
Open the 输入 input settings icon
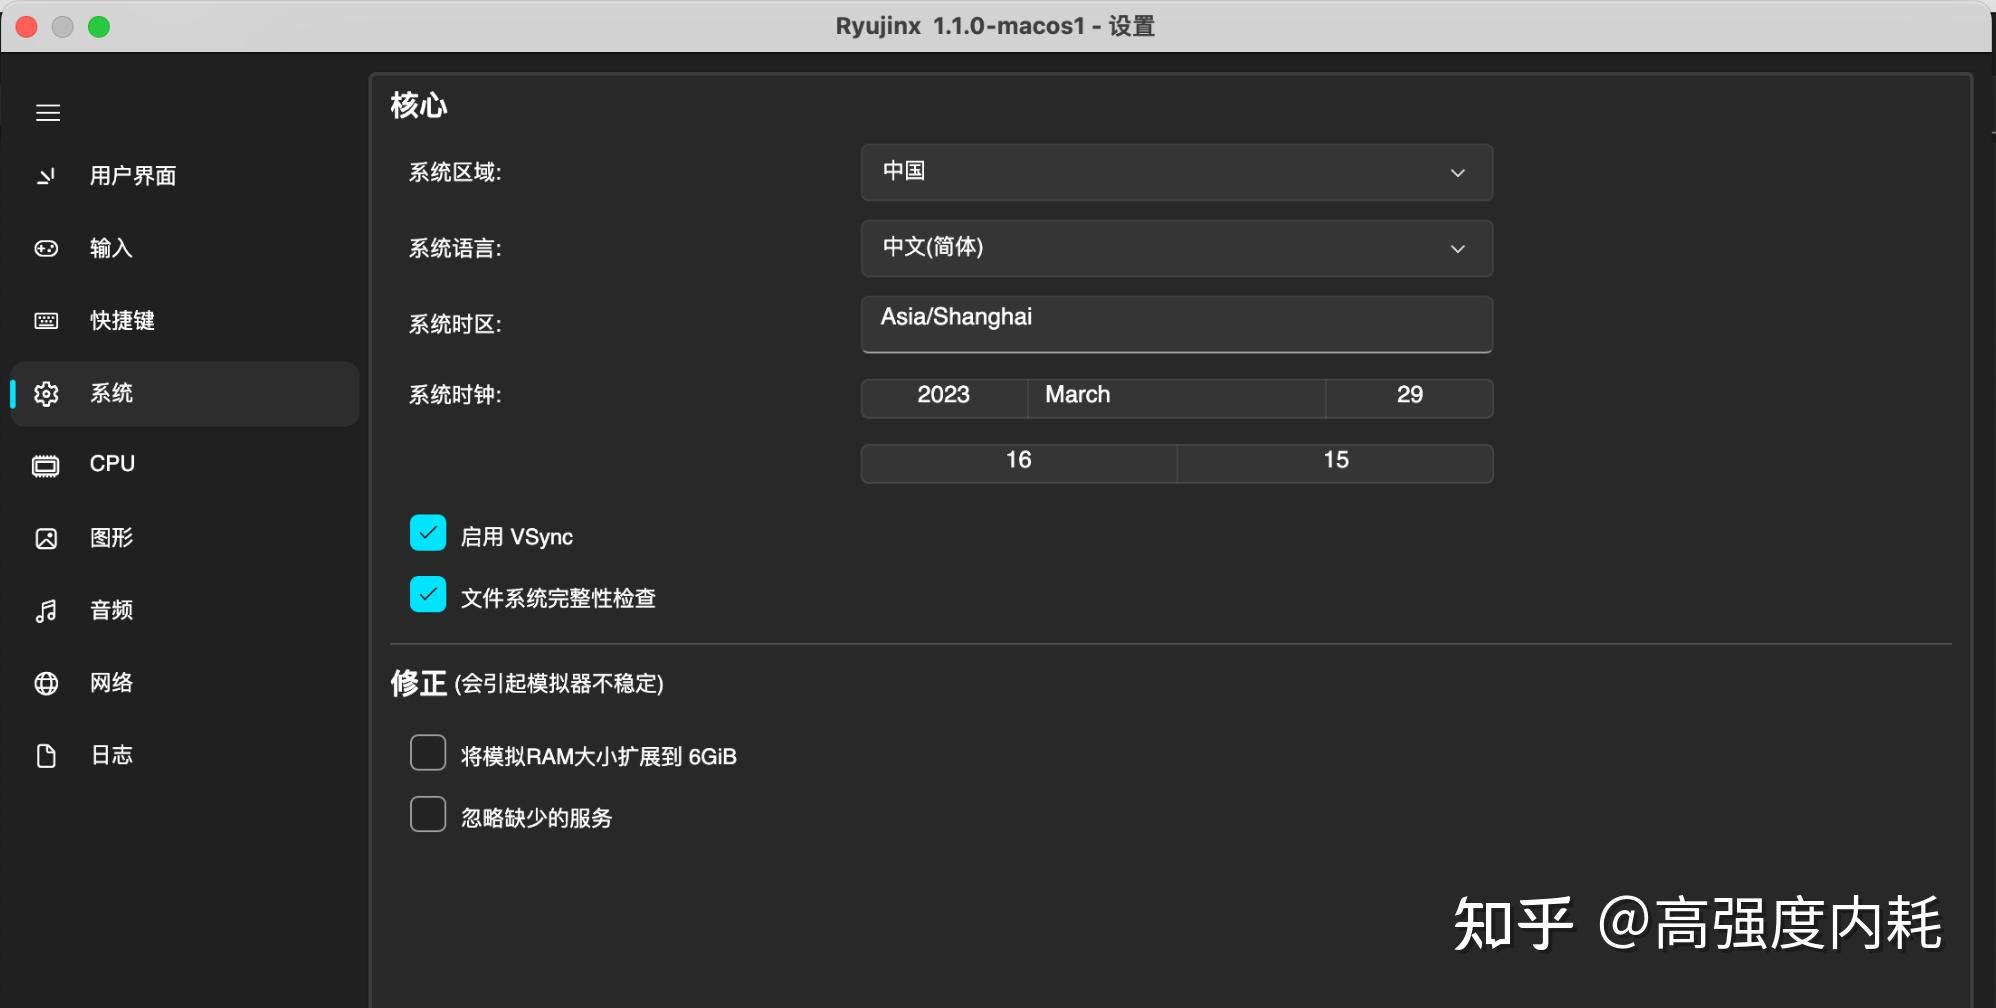tap(46, 248)
